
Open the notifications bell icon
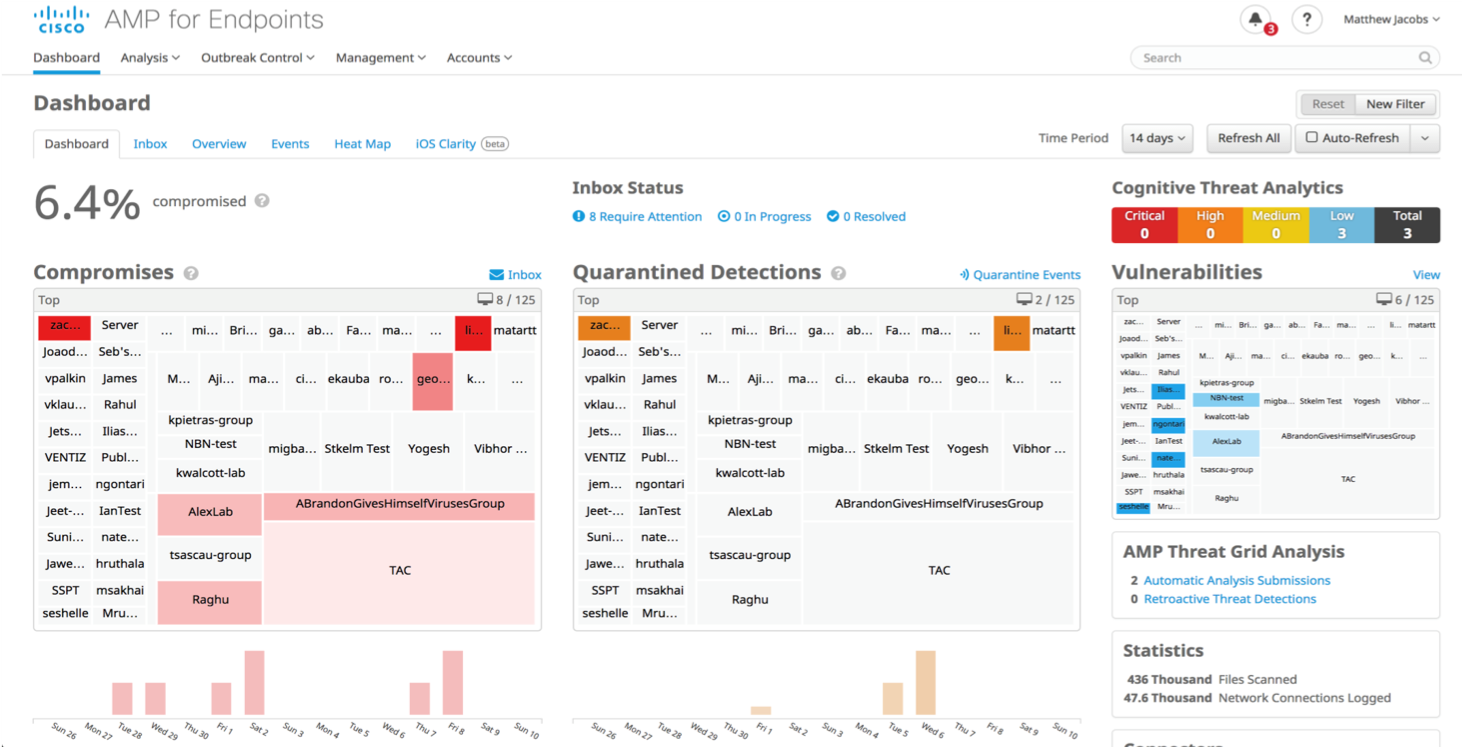1255,19
